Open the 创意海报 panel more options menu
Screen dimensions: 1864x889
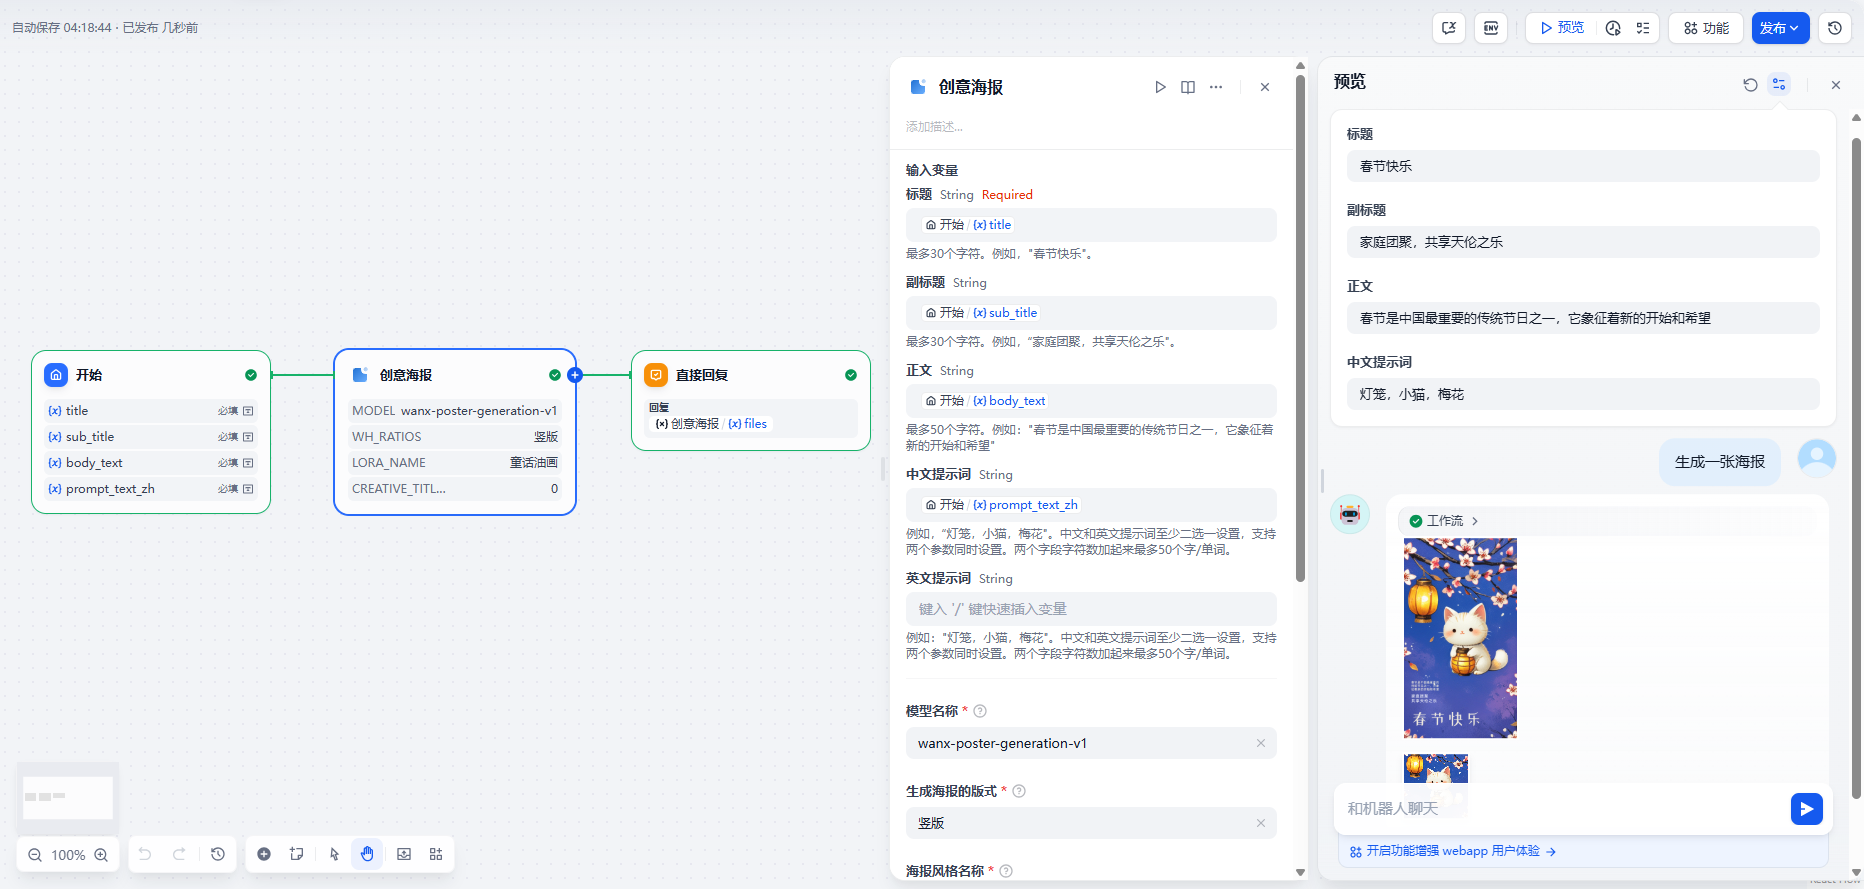pos(1216,87)
